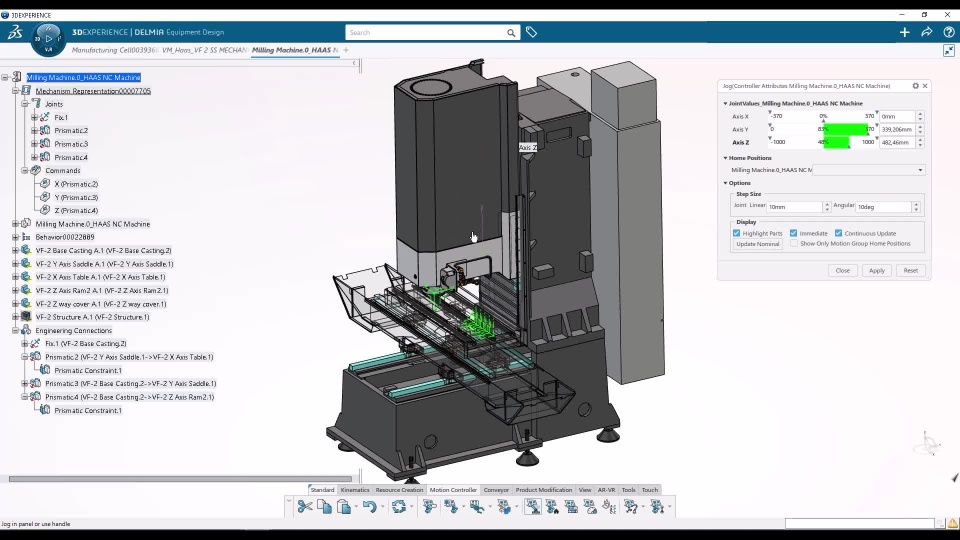Click the Close button in Jog panel
Viewport: 960px width, 540px height.
coord(842,271)
